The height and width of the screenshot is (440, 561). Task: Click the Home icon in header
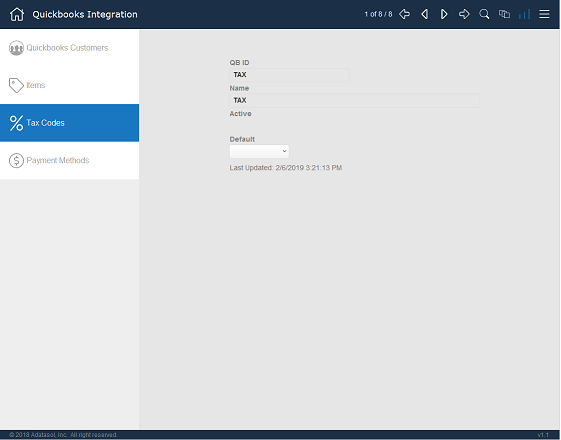click(x=17, y=14)
